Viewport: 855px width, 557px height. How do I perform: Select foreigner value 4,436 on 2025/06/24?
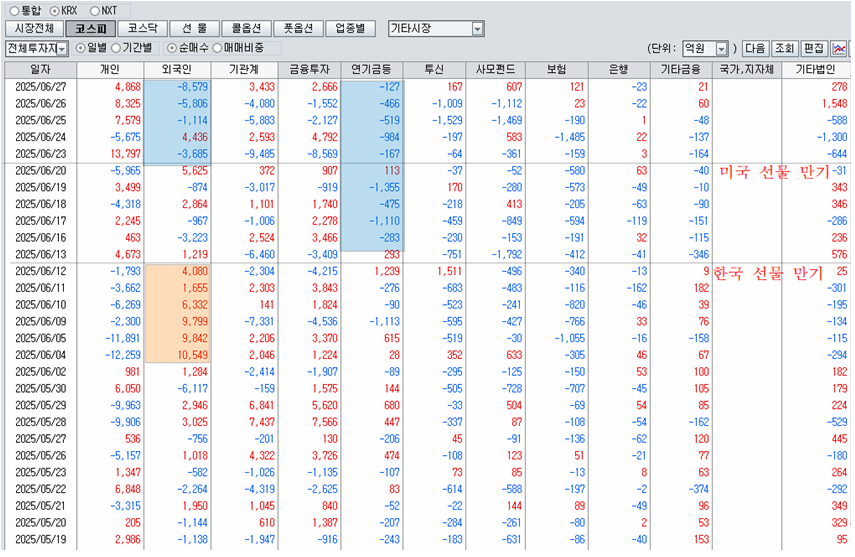[195, 137]
